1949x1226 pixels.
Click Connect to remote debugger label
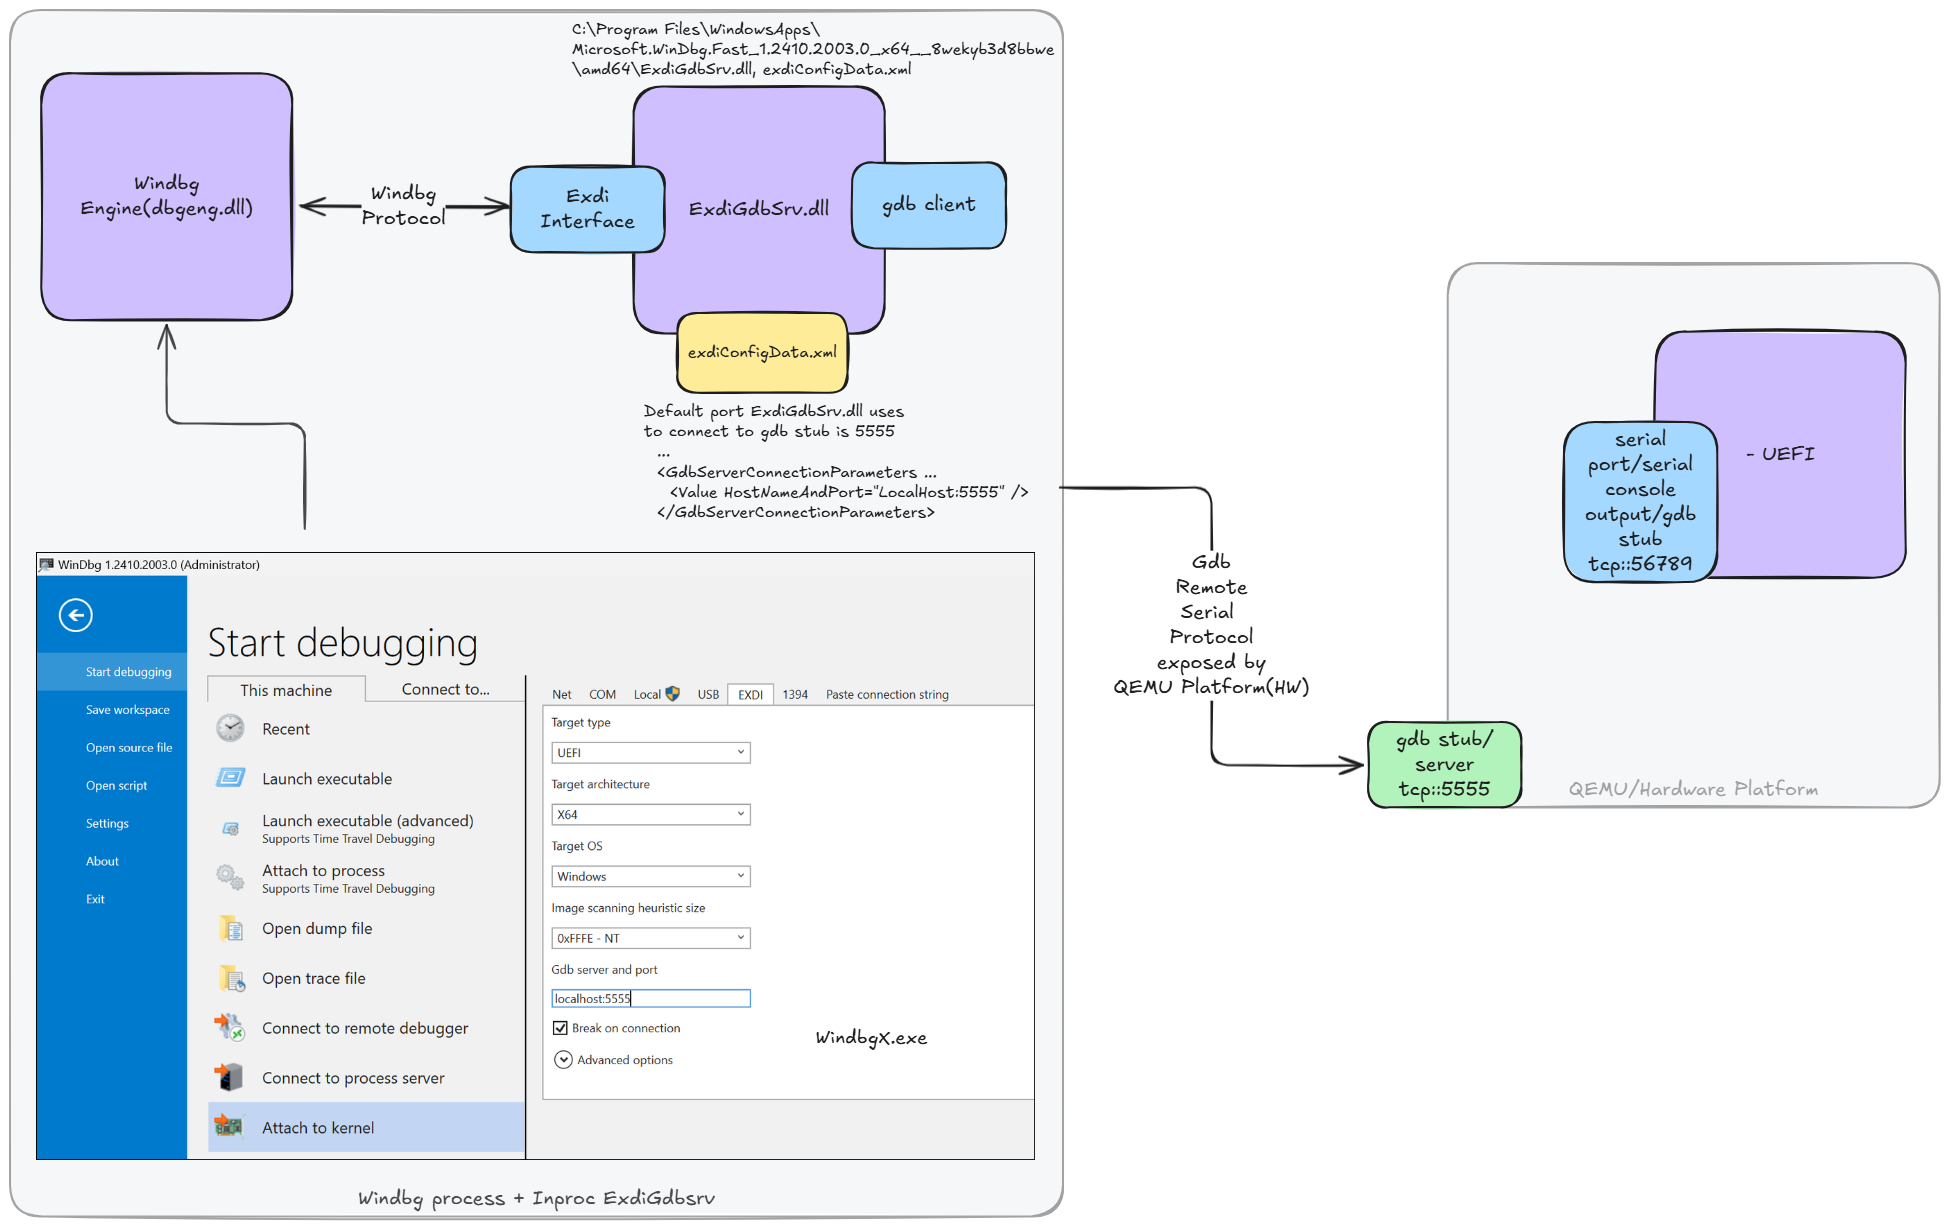[365, 1029]
